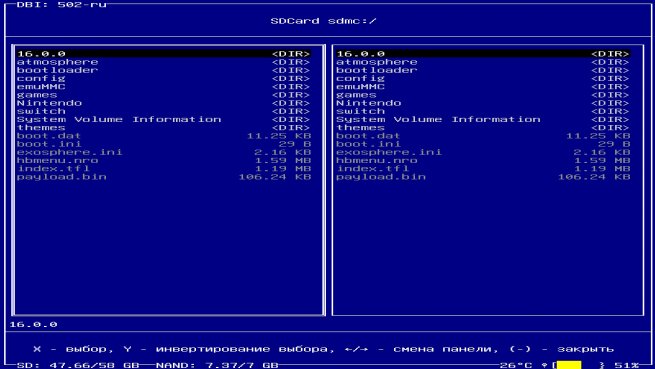655x369 pixels.
Task: Select the atmosphere folder in left panel
Action: (x=163, y=62)
